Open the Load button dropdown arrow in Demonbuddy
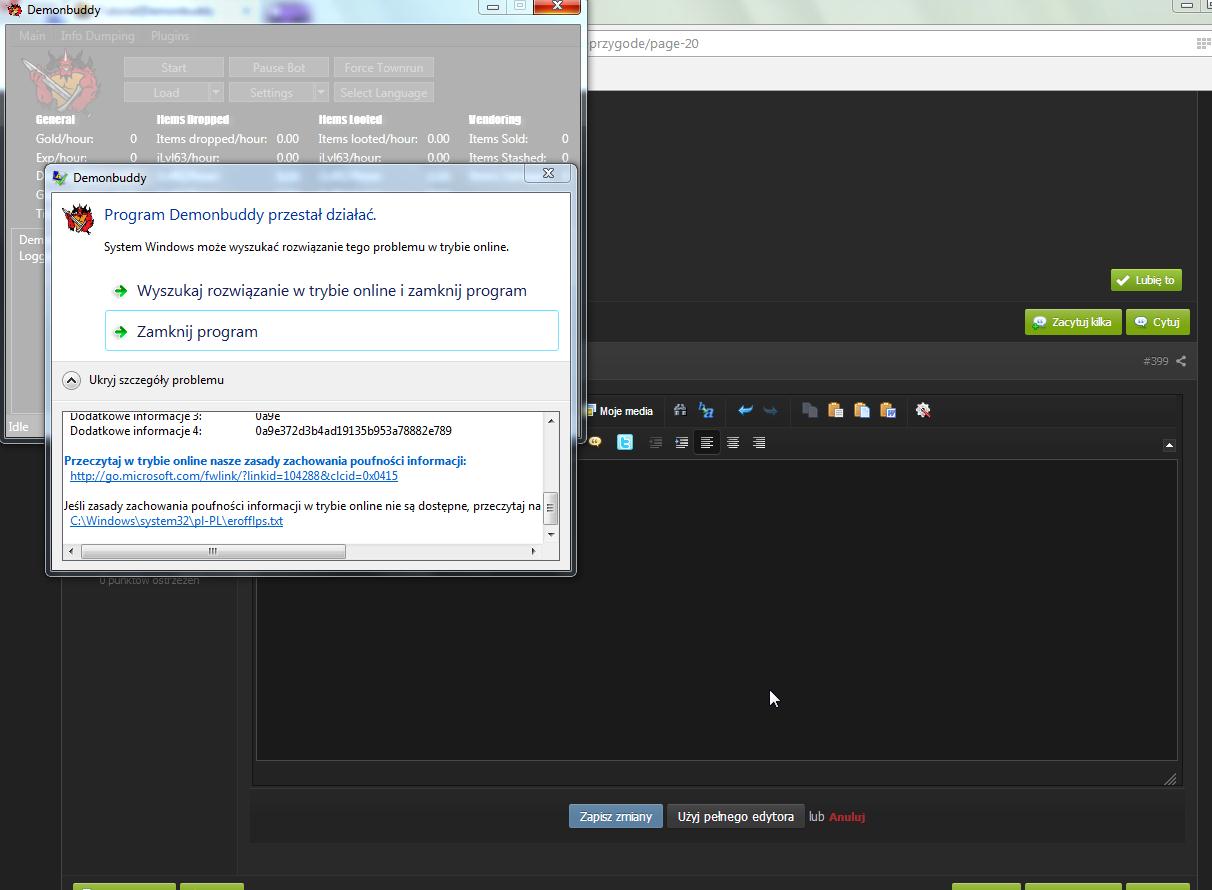This screenshot has width=1212, height=890. (216, 92)
